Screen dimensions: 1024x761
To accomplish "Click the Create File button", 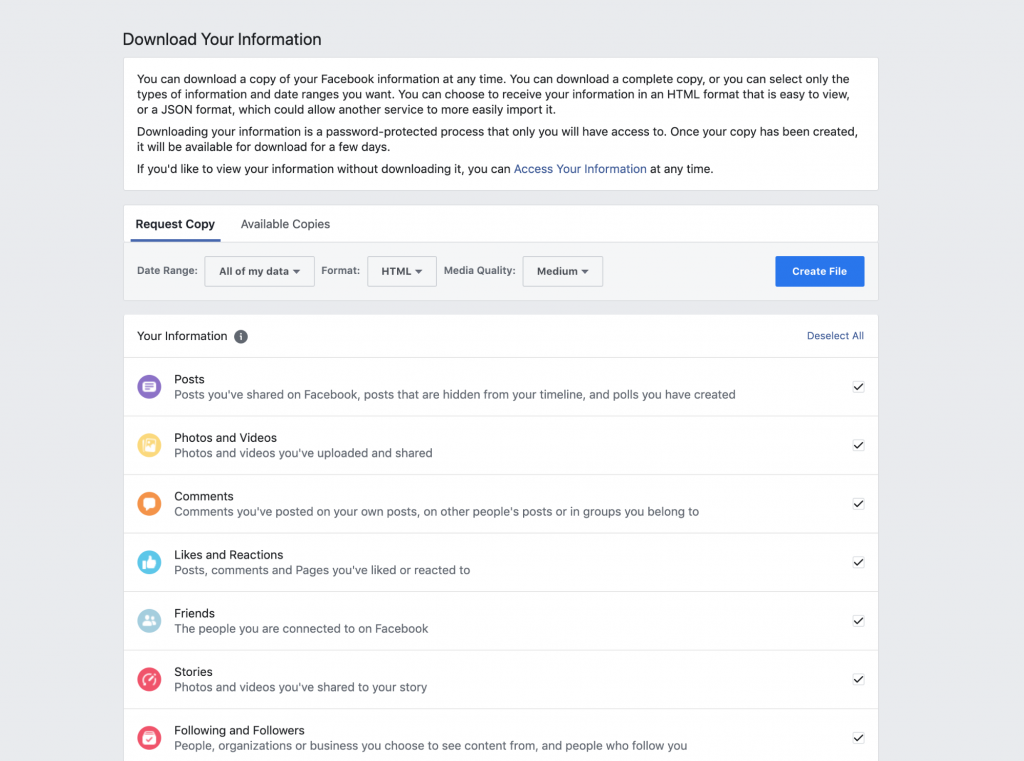I will (820, 271).
